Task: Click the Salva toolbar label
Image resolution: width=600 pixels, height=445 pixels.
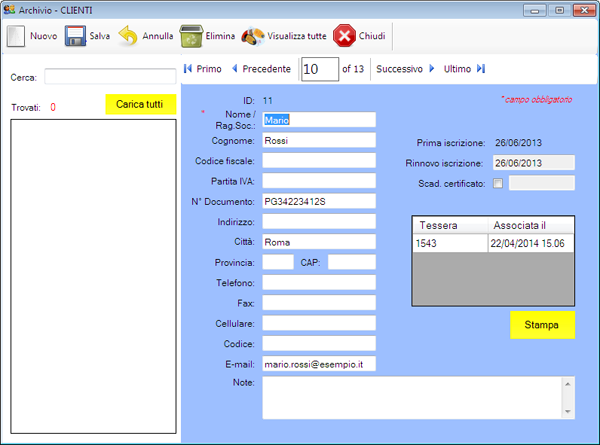Action: coord(99,36)
